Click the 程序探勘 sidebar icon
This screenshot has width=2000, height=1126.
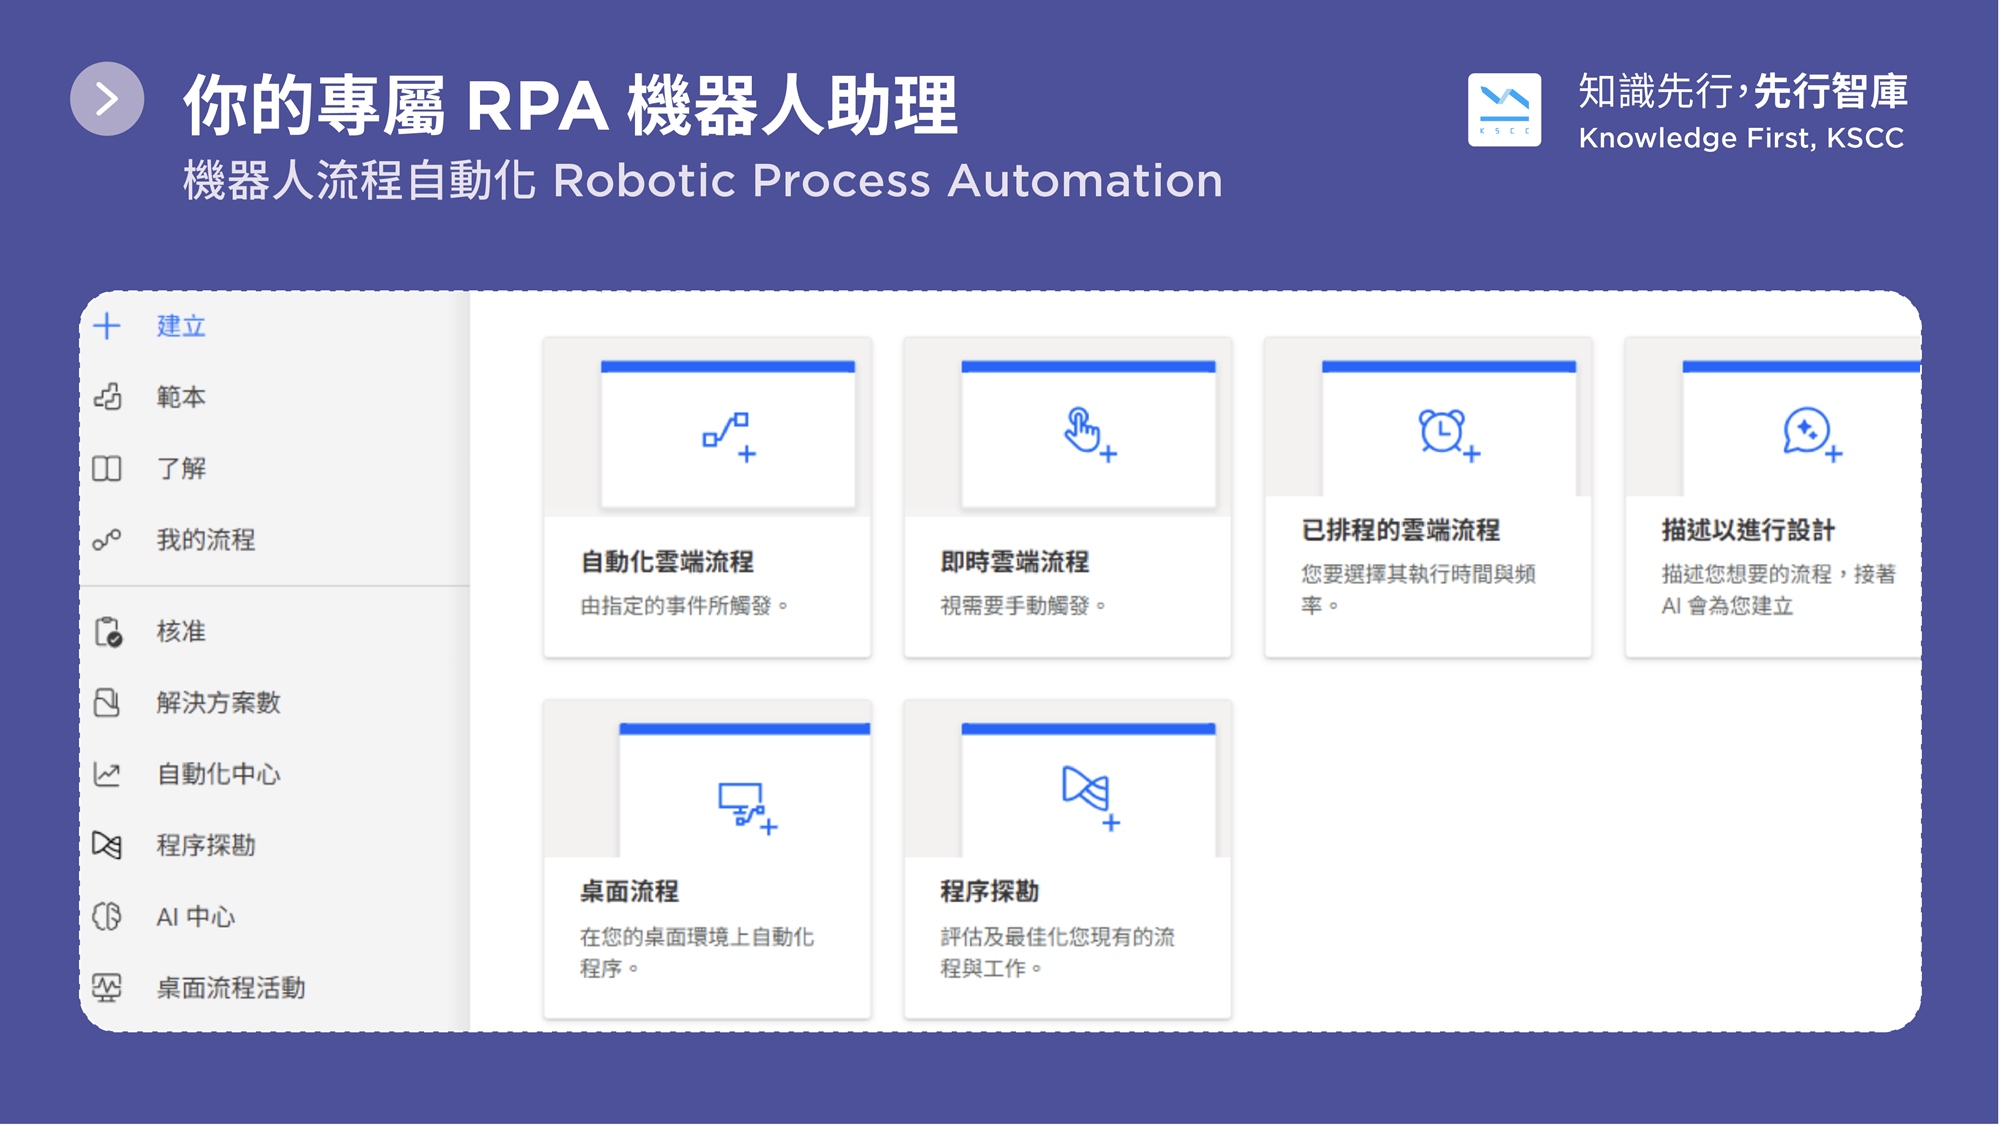coord(107,846)
